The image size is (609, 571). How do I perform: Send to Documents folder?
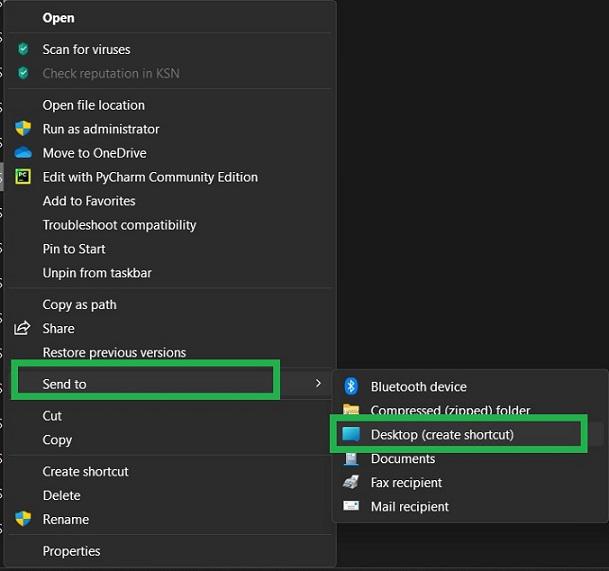point(402,459)
